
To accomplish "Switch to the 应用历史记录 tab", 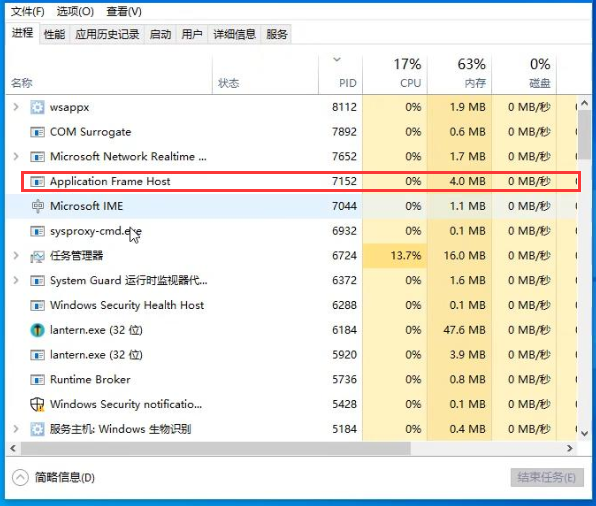I will (x=107, y=35).
